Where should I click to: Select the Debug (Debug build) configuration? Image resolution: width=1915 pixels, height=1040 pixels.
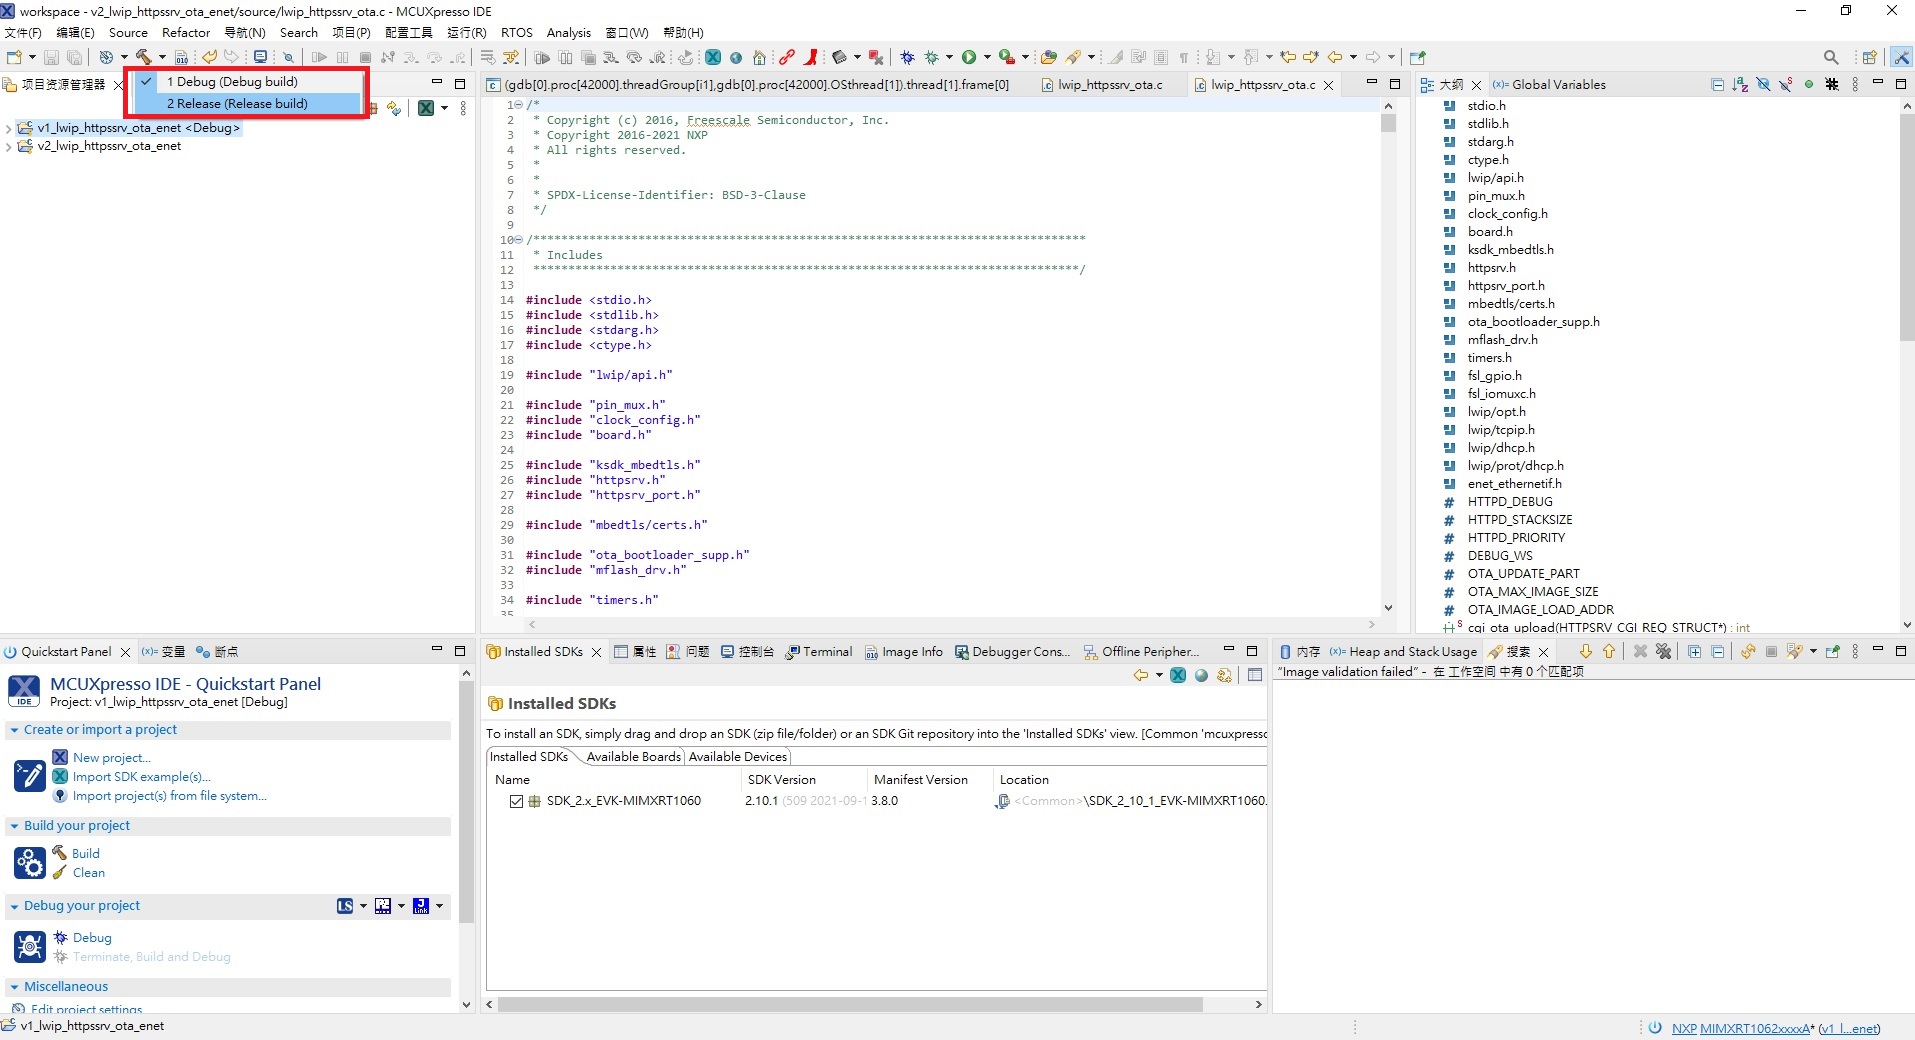(x=234, y=81)
